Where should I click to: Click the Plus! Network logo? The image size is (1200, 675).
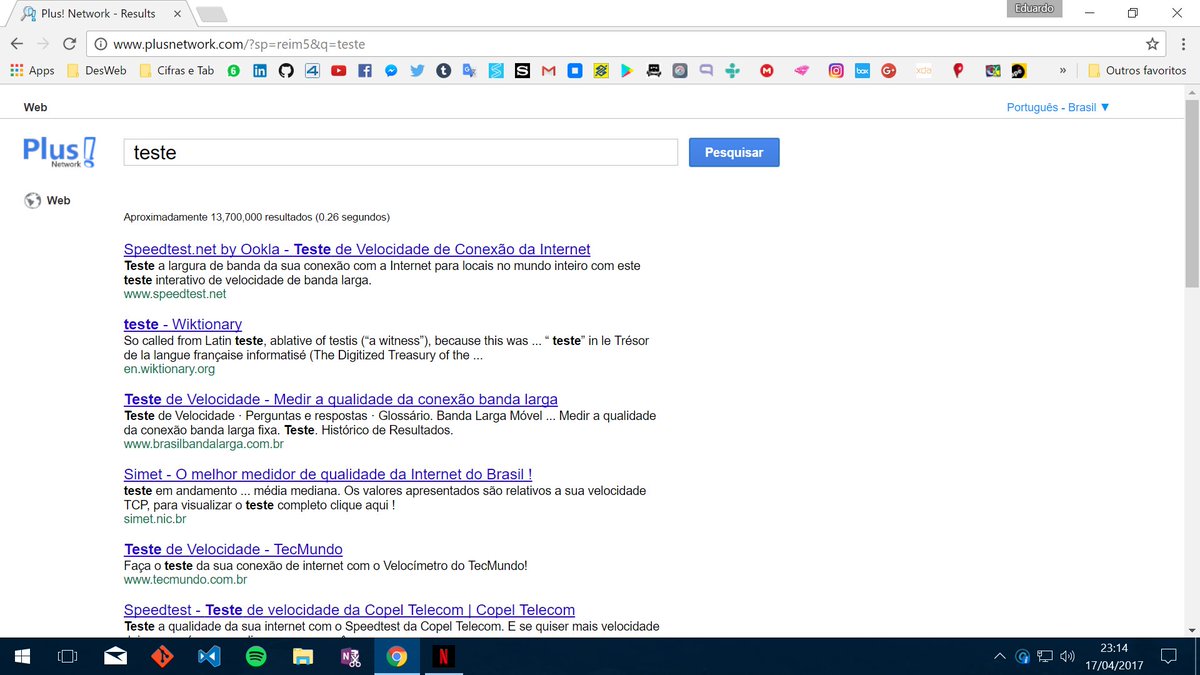tap(60, 151)
